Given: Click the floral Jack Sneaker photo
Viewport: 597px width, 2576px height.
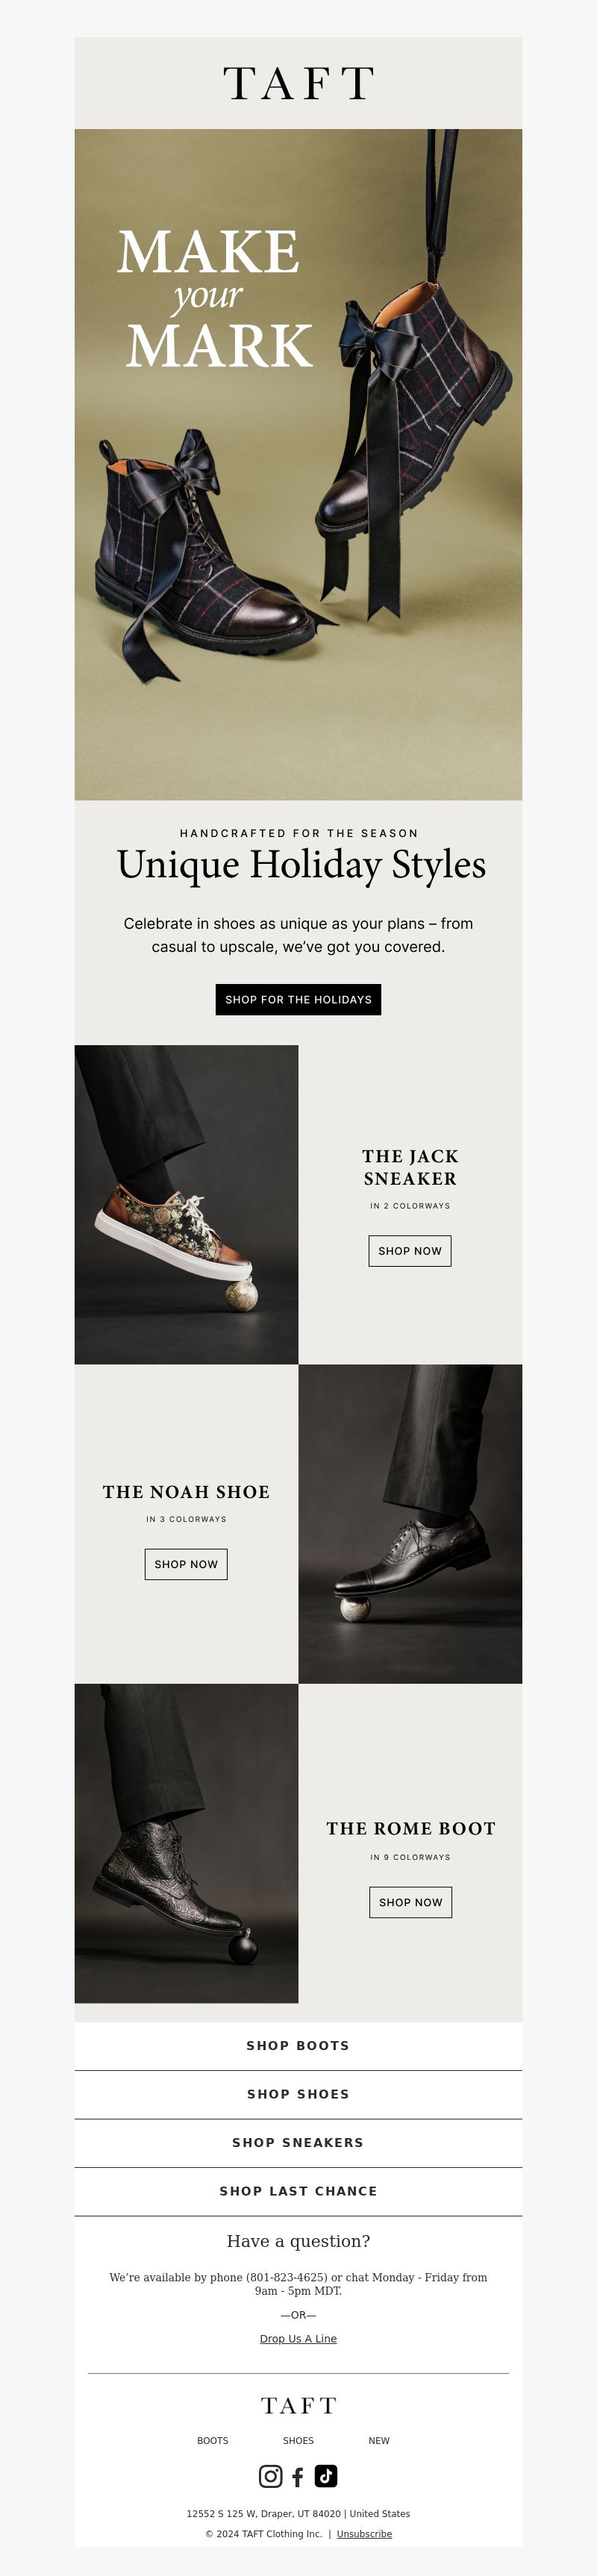Looking at the screenshot, I should (x=186, y=1204).
